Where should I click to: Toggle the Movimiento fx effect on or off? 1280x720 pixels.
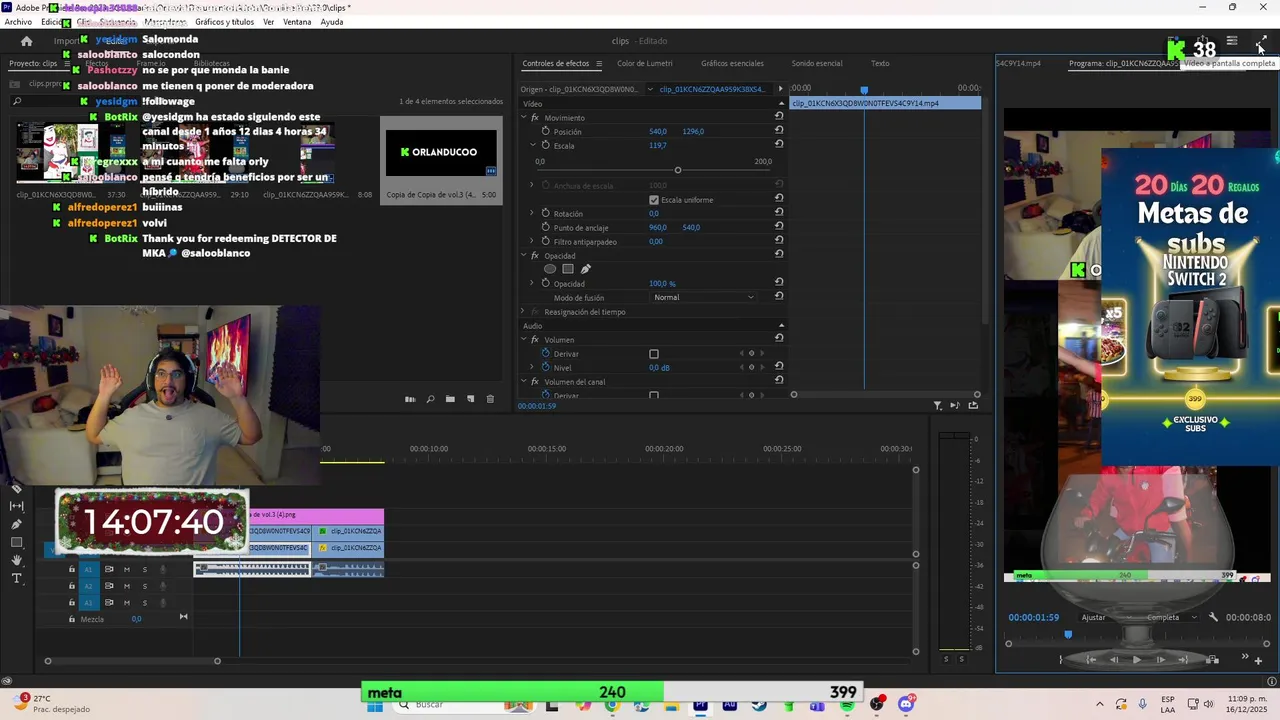(x=535, y=118)
